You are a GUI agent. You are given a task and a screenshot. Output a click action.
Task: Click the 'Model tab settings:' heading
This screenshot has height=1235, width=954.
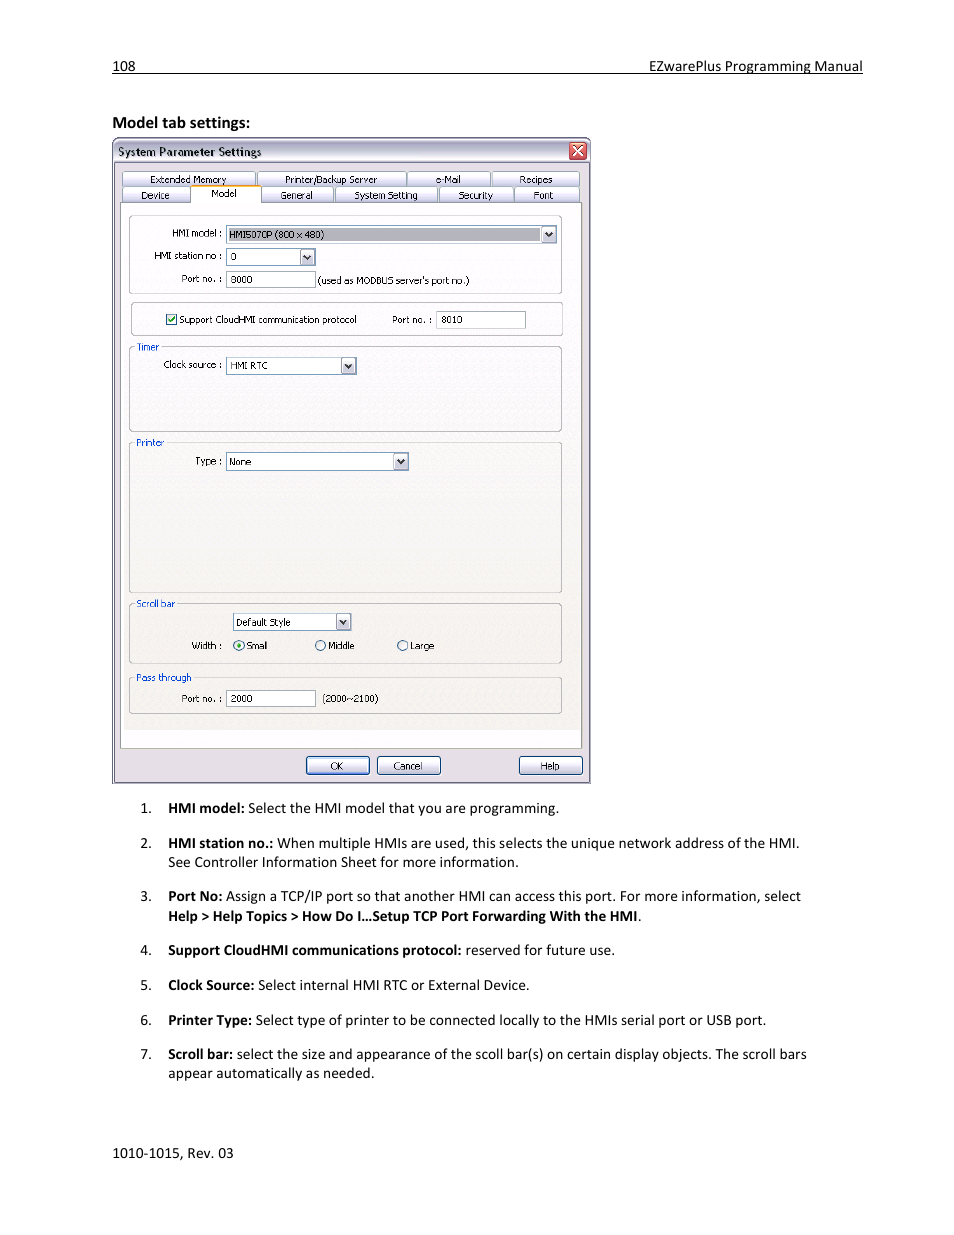181,123
